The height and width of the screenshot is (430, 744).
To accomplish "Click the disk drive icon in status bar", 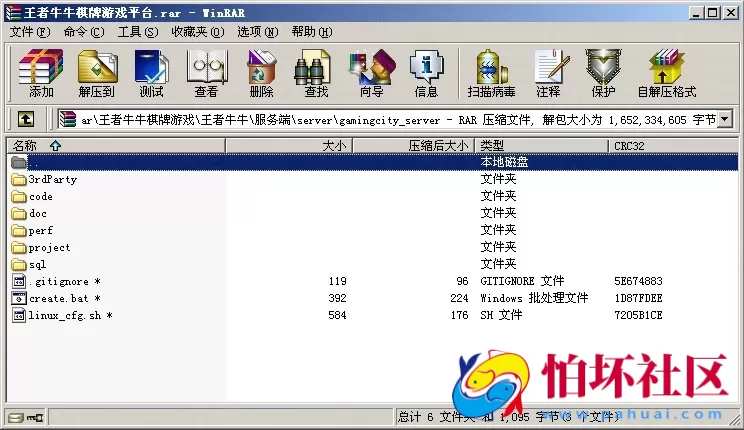I will coord(15,418).
